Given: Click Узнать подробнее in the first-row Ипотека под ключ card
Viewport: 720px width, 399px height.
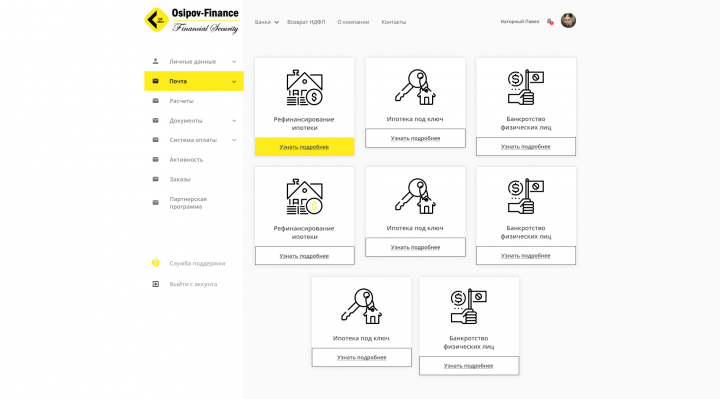Looking at the screenshot, I should (x=415, y=138).
